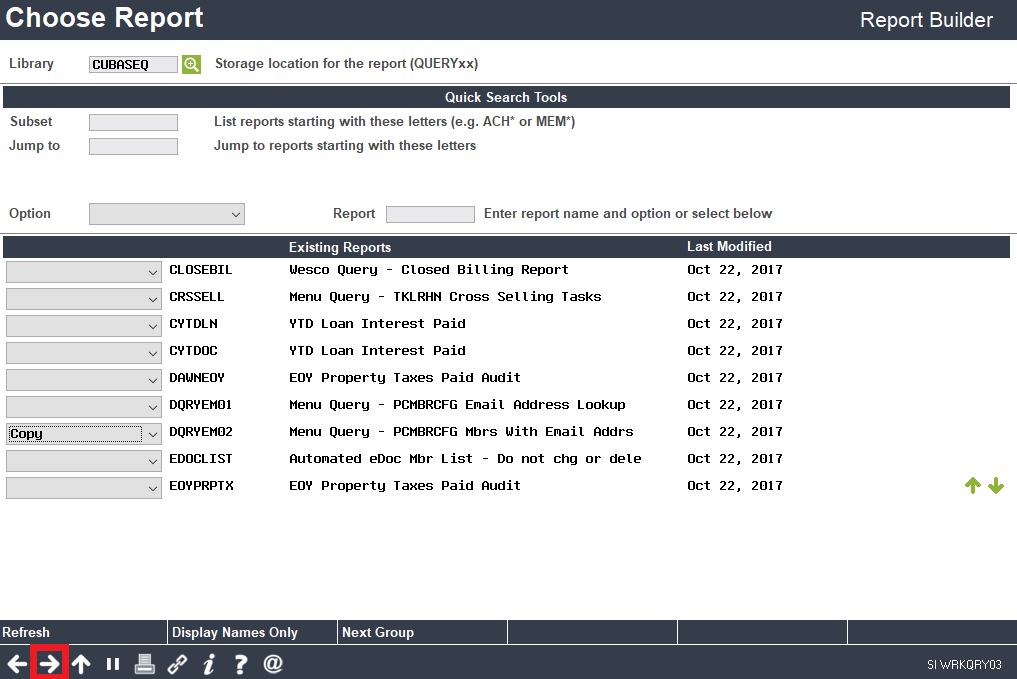Screen dimensions: 1017x679
Task: Click 'Menu Query - PCMBRCFG Email Address Lookup' text
Action: pyautogui.click(x=457, y=405)
